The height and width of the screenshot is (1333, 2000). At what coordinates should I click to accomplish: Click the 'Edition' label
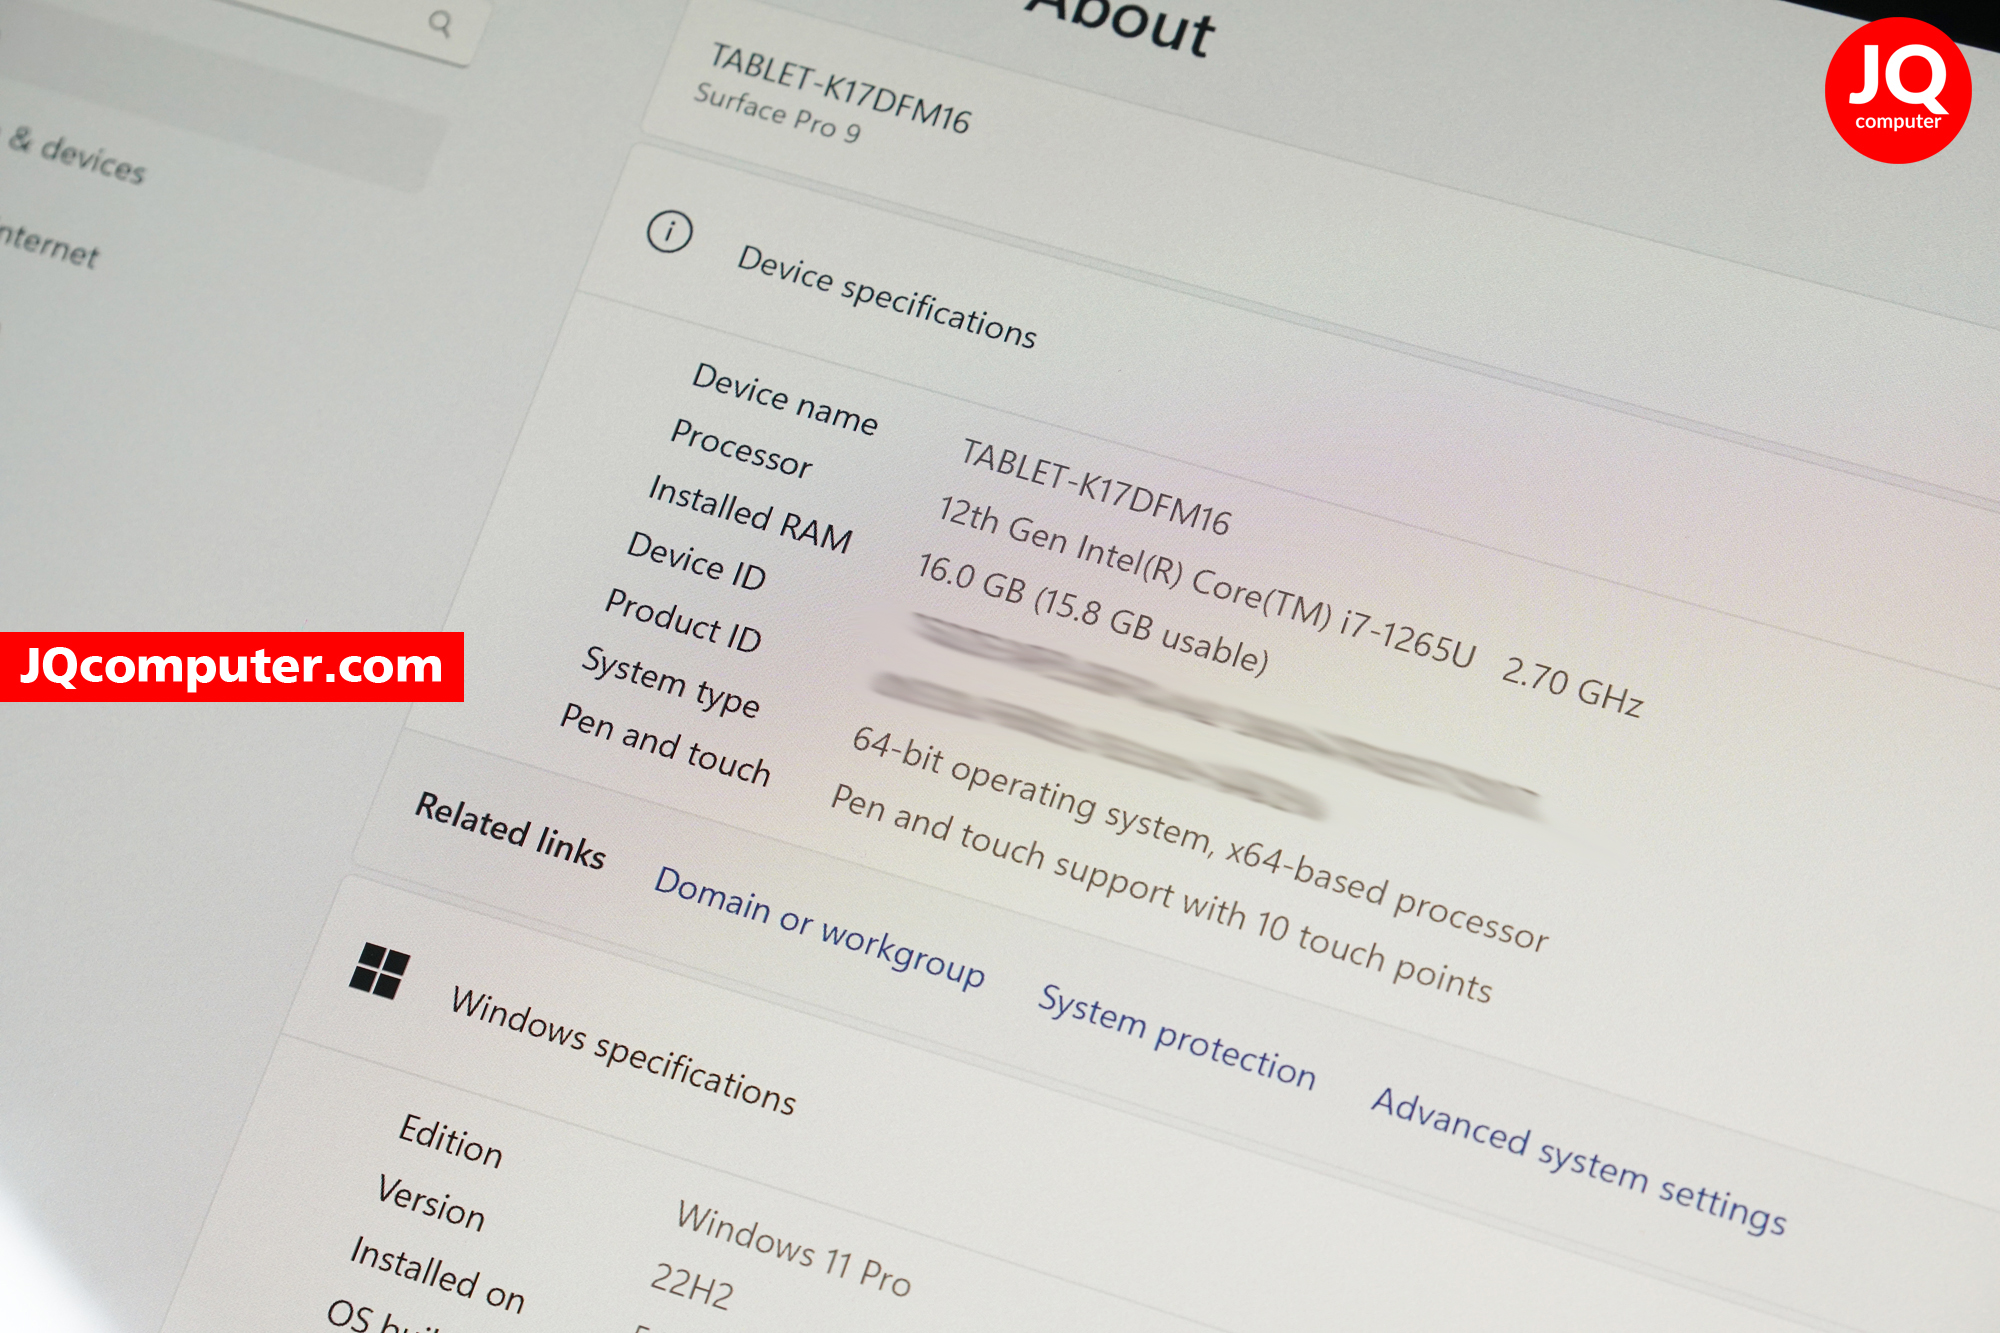coord(450,1141)
